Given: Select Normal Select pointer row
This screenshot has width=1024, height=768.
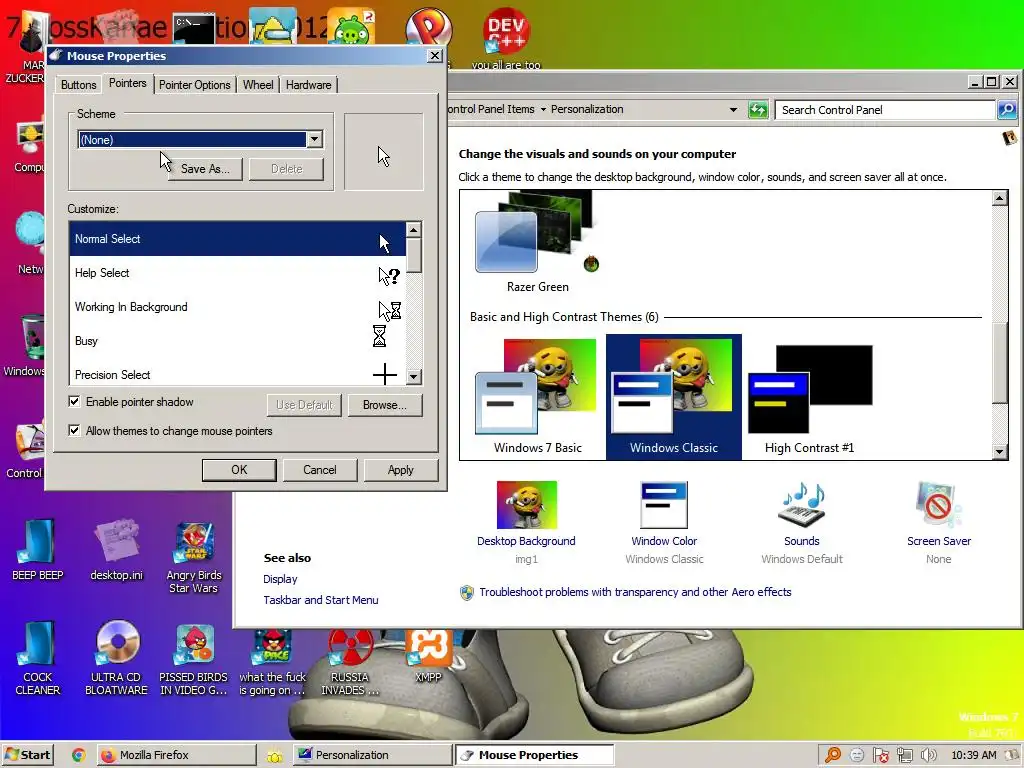Looking at the screenshot, I should click(x=237, y=239).
